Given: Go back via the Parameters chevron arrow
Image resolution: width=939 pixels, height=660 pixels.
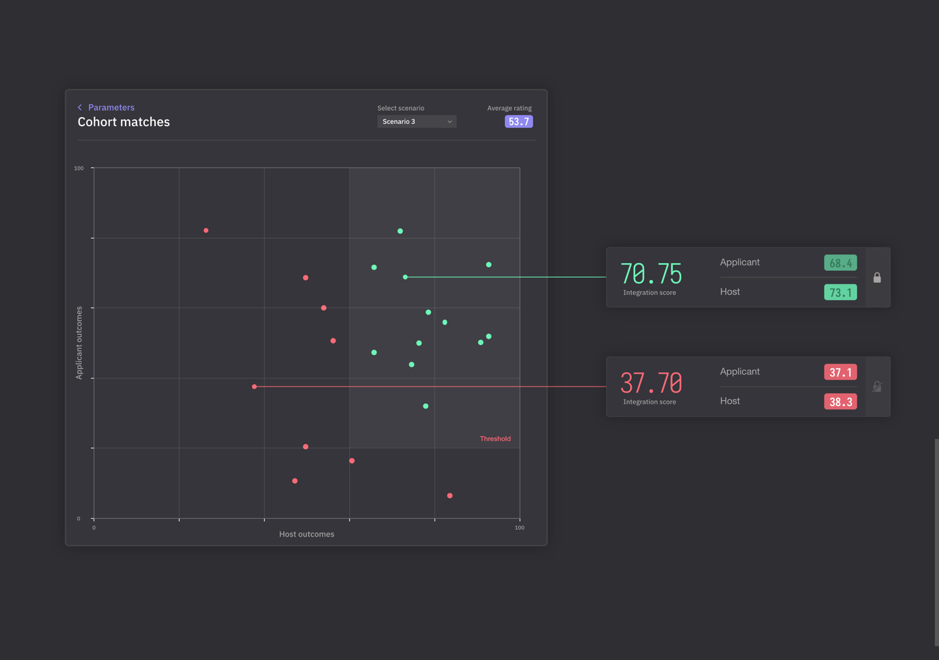Looking at the screenshot, I should click(x=80, y=107).
